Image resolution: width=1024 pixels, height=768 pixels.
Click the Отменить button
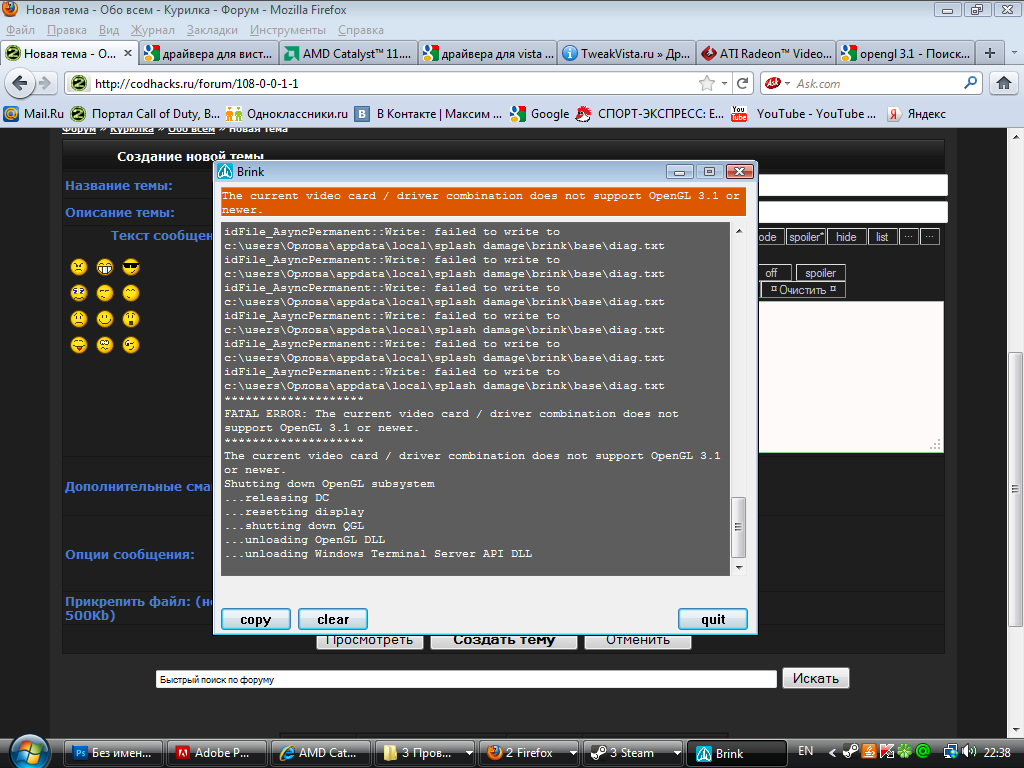[x=637, y=641]
